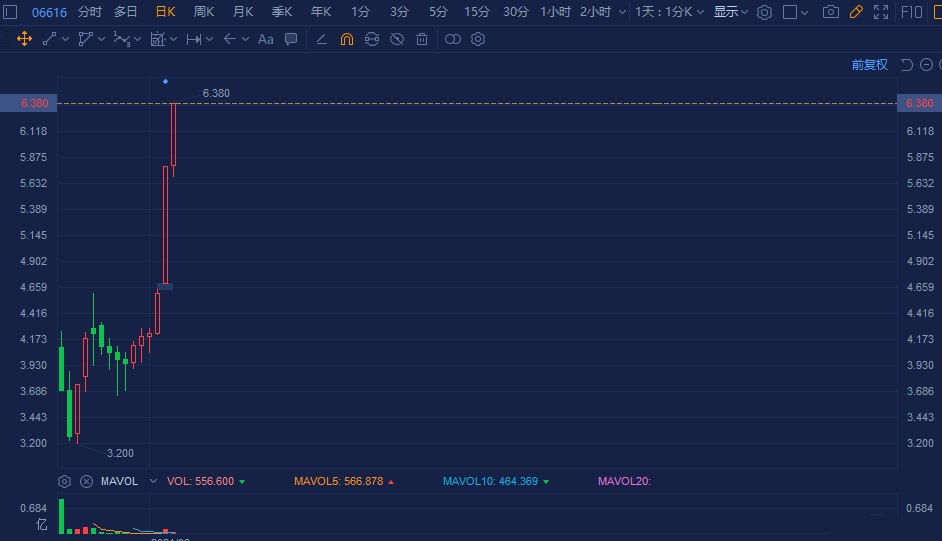Select the move/pan crosshair tool
Image resolution: width=942 pixels, height=541 pixels.
(x=25, y=39)
